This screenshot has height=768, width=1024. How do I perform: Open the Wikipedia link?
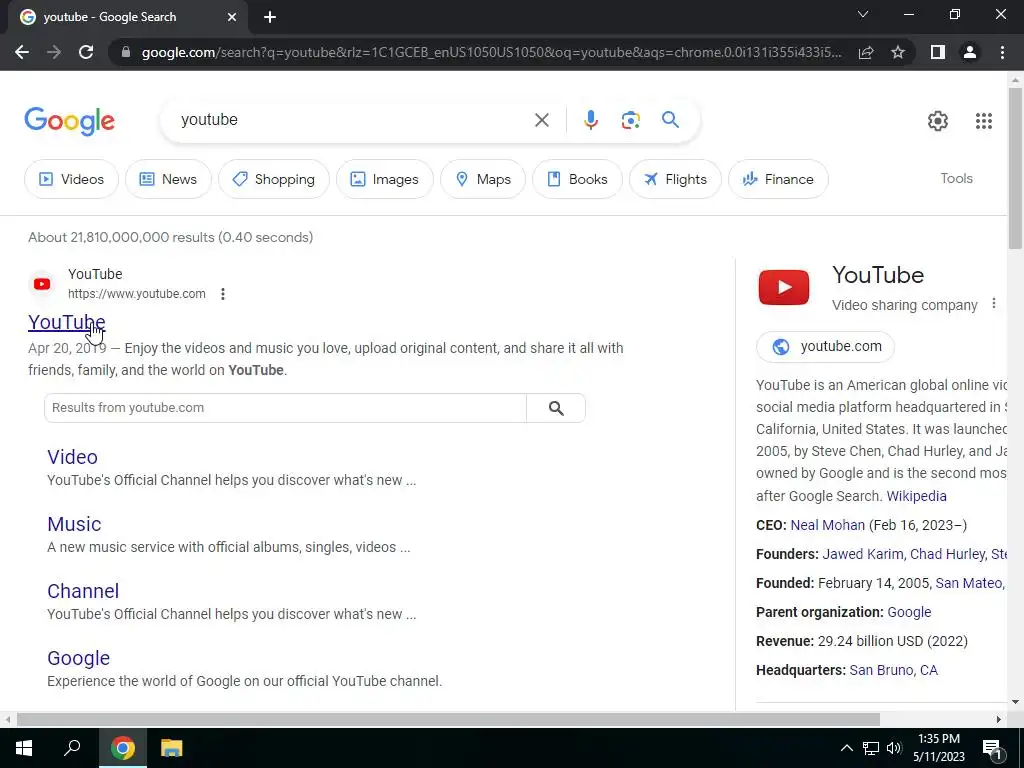coord(916,496)
